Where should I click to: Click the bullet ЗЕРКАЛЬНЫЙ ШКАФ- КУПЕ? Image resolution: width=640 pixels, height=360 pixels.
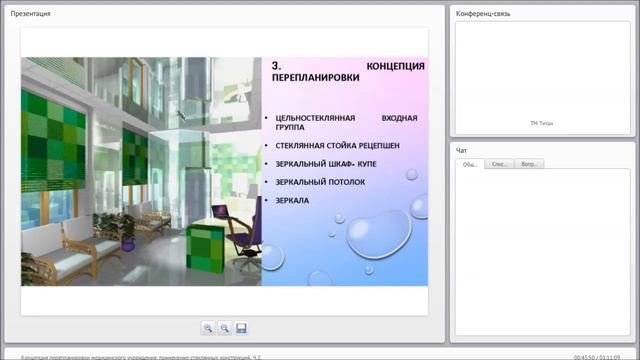click(x=326, y=164)
